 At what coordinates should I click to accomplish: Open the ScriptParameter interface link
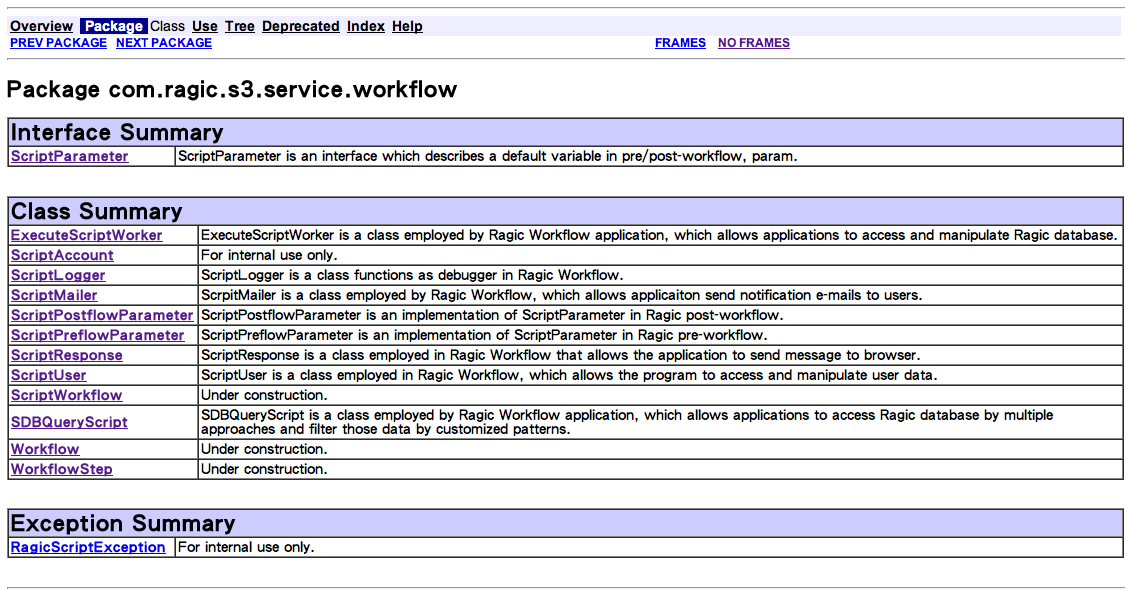point(70,156)
